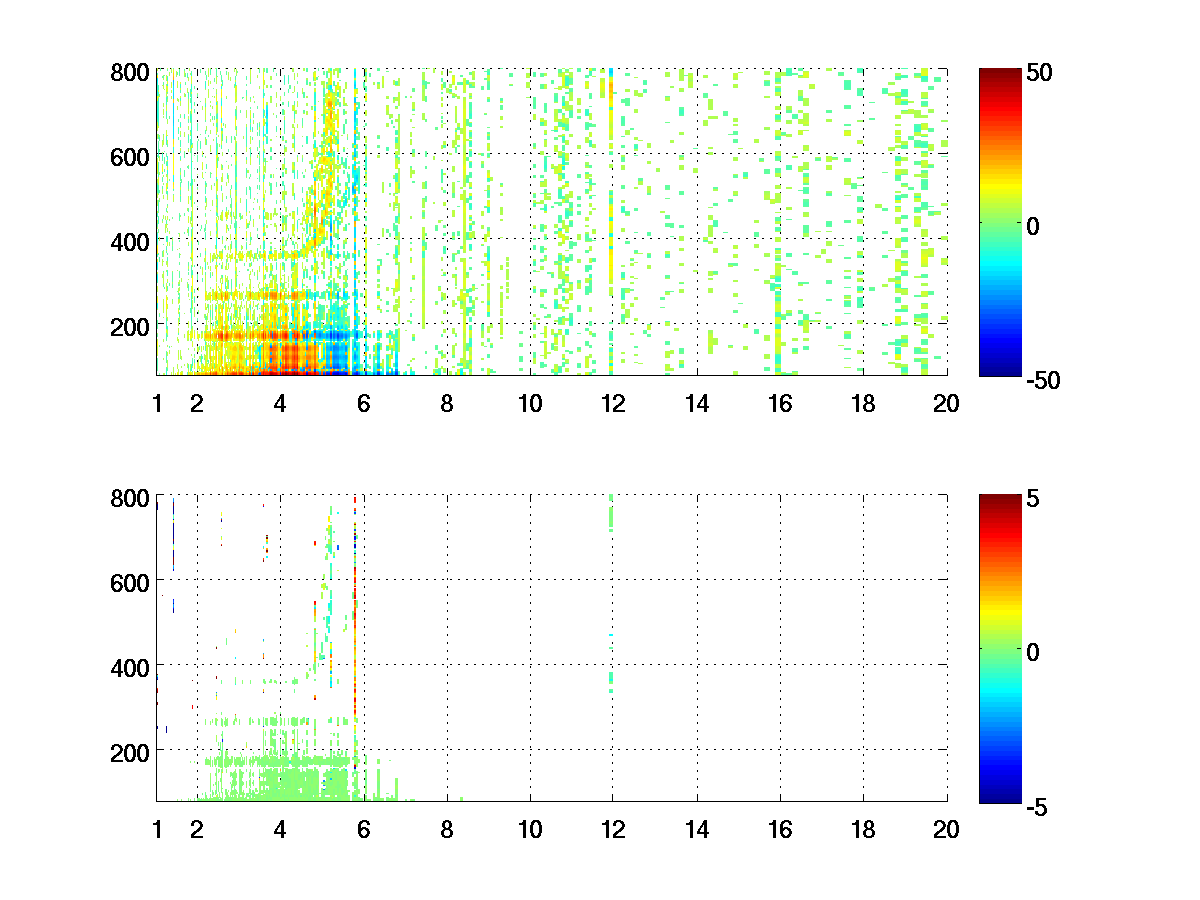The image size is (1200, 900).
Task: Click x-axis tick 20 of the ±50 plot
Action: pos(946,404)
